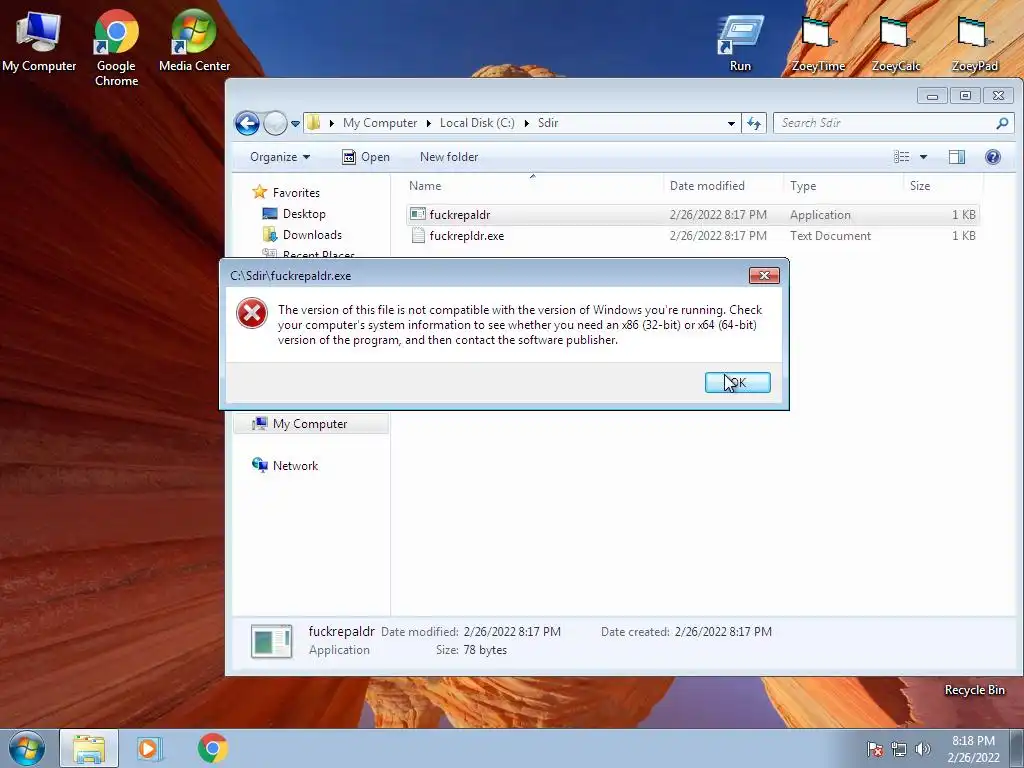Select Local Disk (C:) breadcrumb
1024x768 pixels.
coord(477,123)
